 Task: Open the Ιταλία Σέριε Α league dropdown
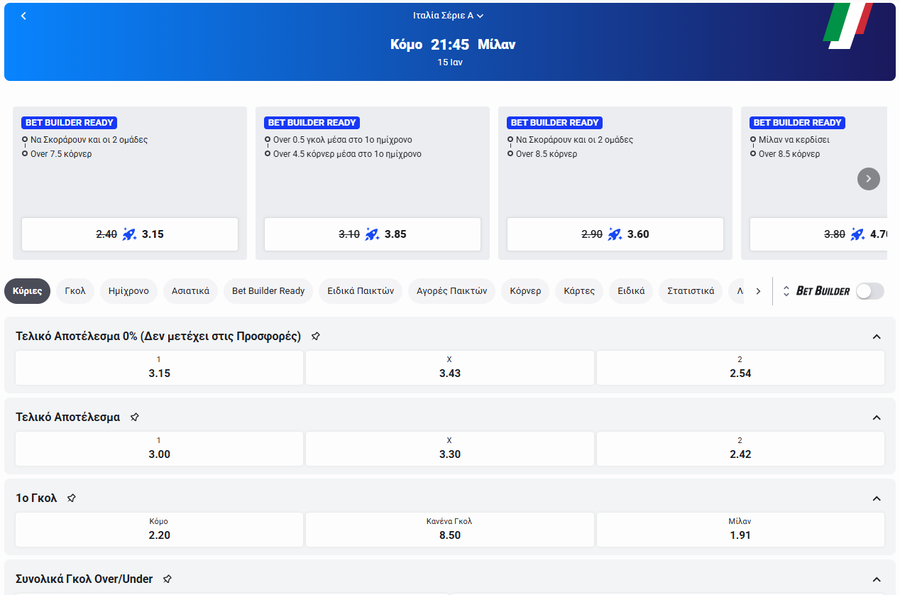(449, 16)
